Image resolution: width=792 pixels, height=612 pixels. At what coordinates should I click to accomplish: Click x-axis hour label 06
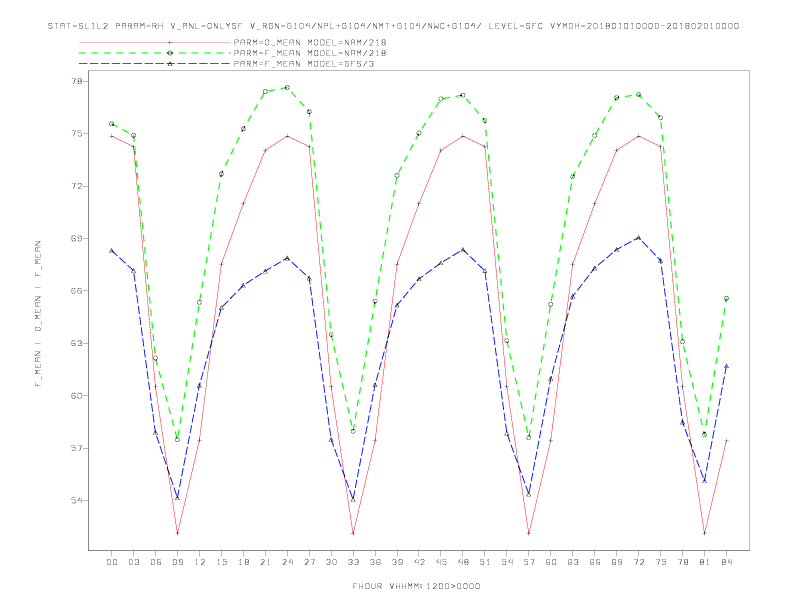[156, 562]
